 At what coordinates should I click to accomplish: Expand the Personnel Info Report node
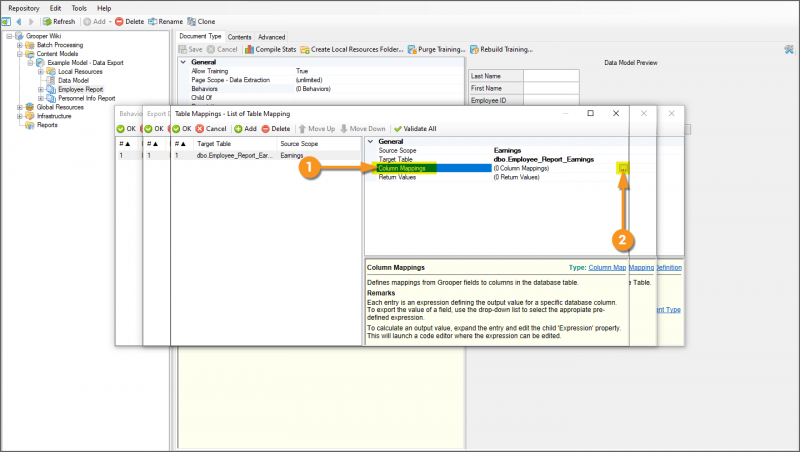[x=41, y=98]
